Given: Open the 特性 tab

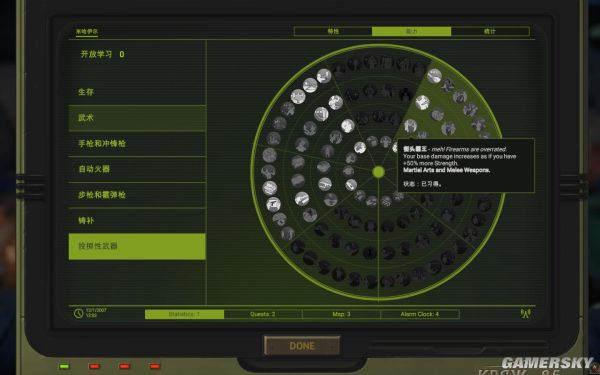Looking at the screenshot, I should tap(333, 31).
